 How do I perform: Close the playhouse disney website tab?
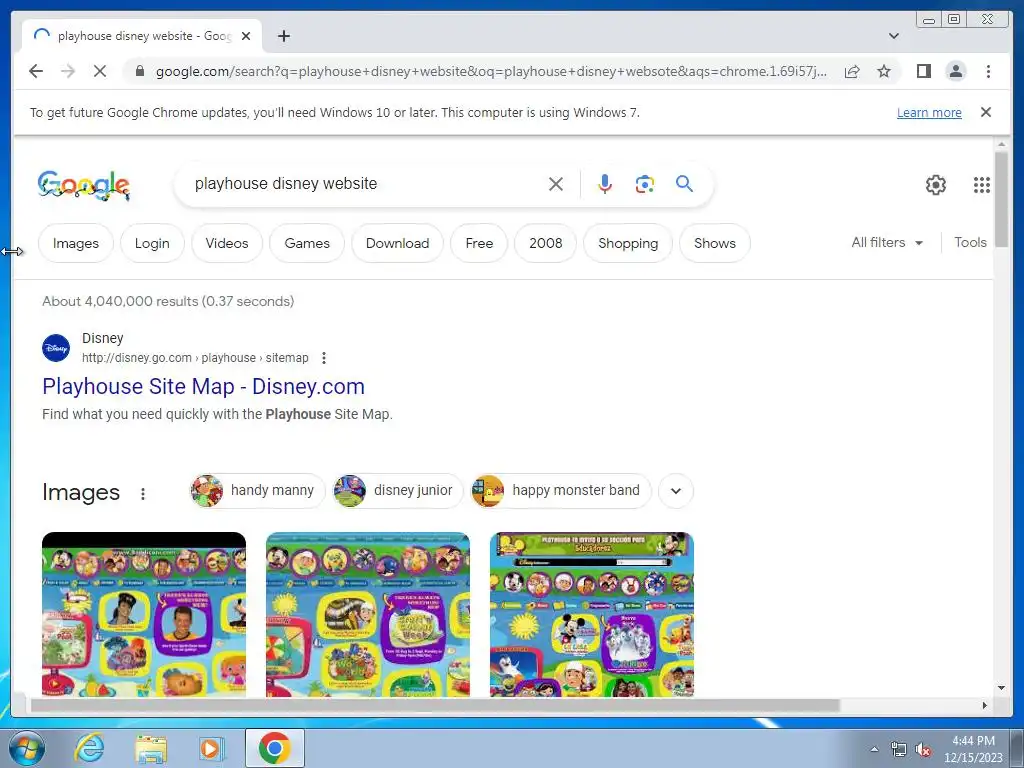pyautogui.click(x=246, y=36)
